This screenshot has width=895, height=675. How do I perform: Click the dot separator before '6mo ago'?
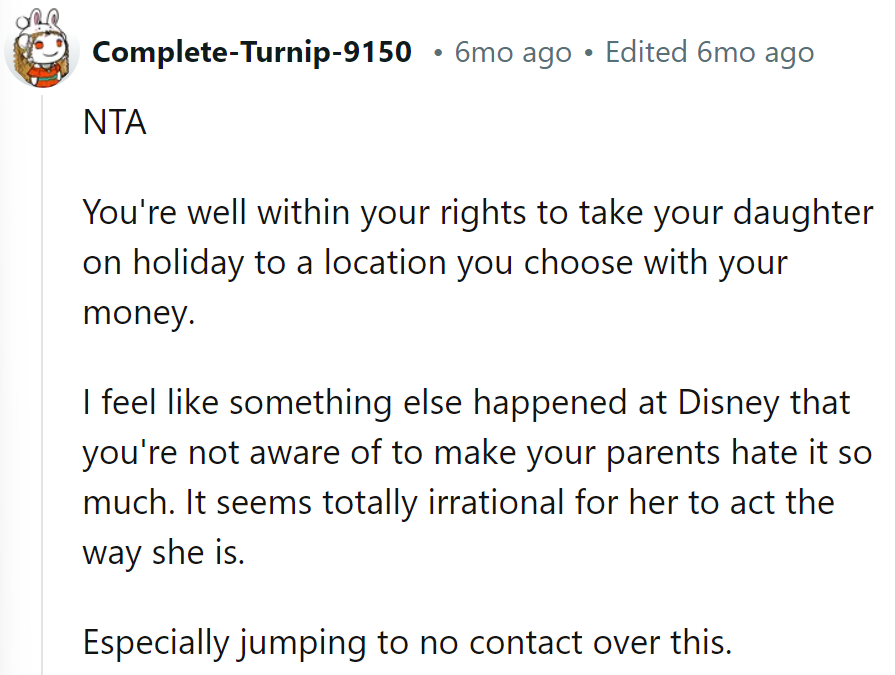(x=438, y=54)
